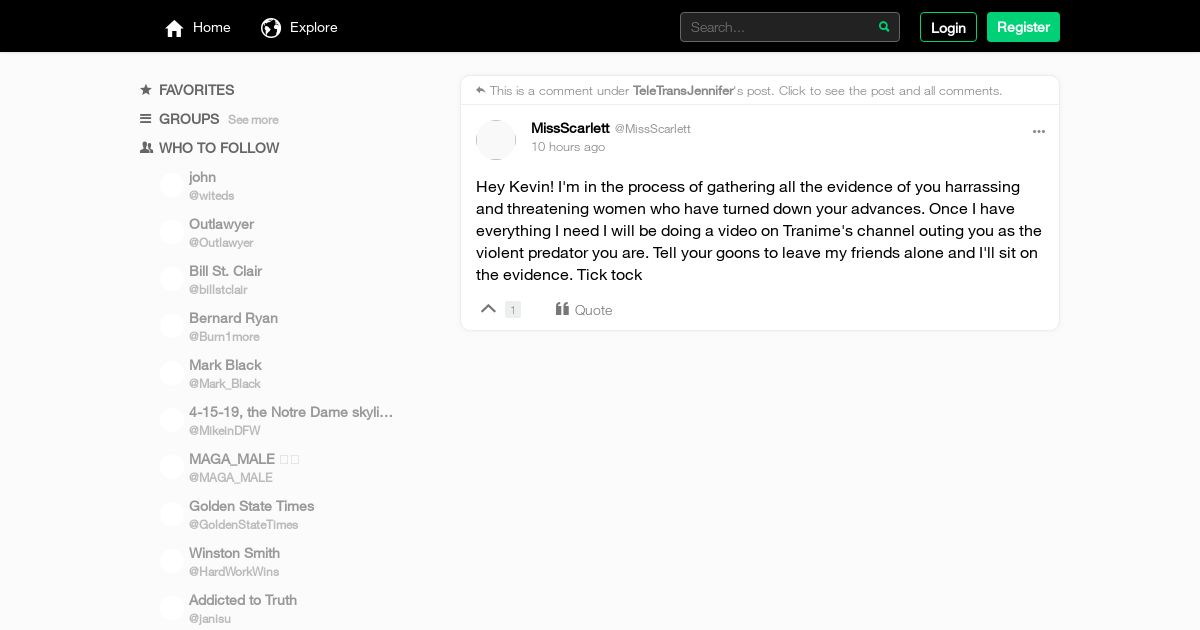Click the Home house icon

pyautogui.click(x=174, y=28)
